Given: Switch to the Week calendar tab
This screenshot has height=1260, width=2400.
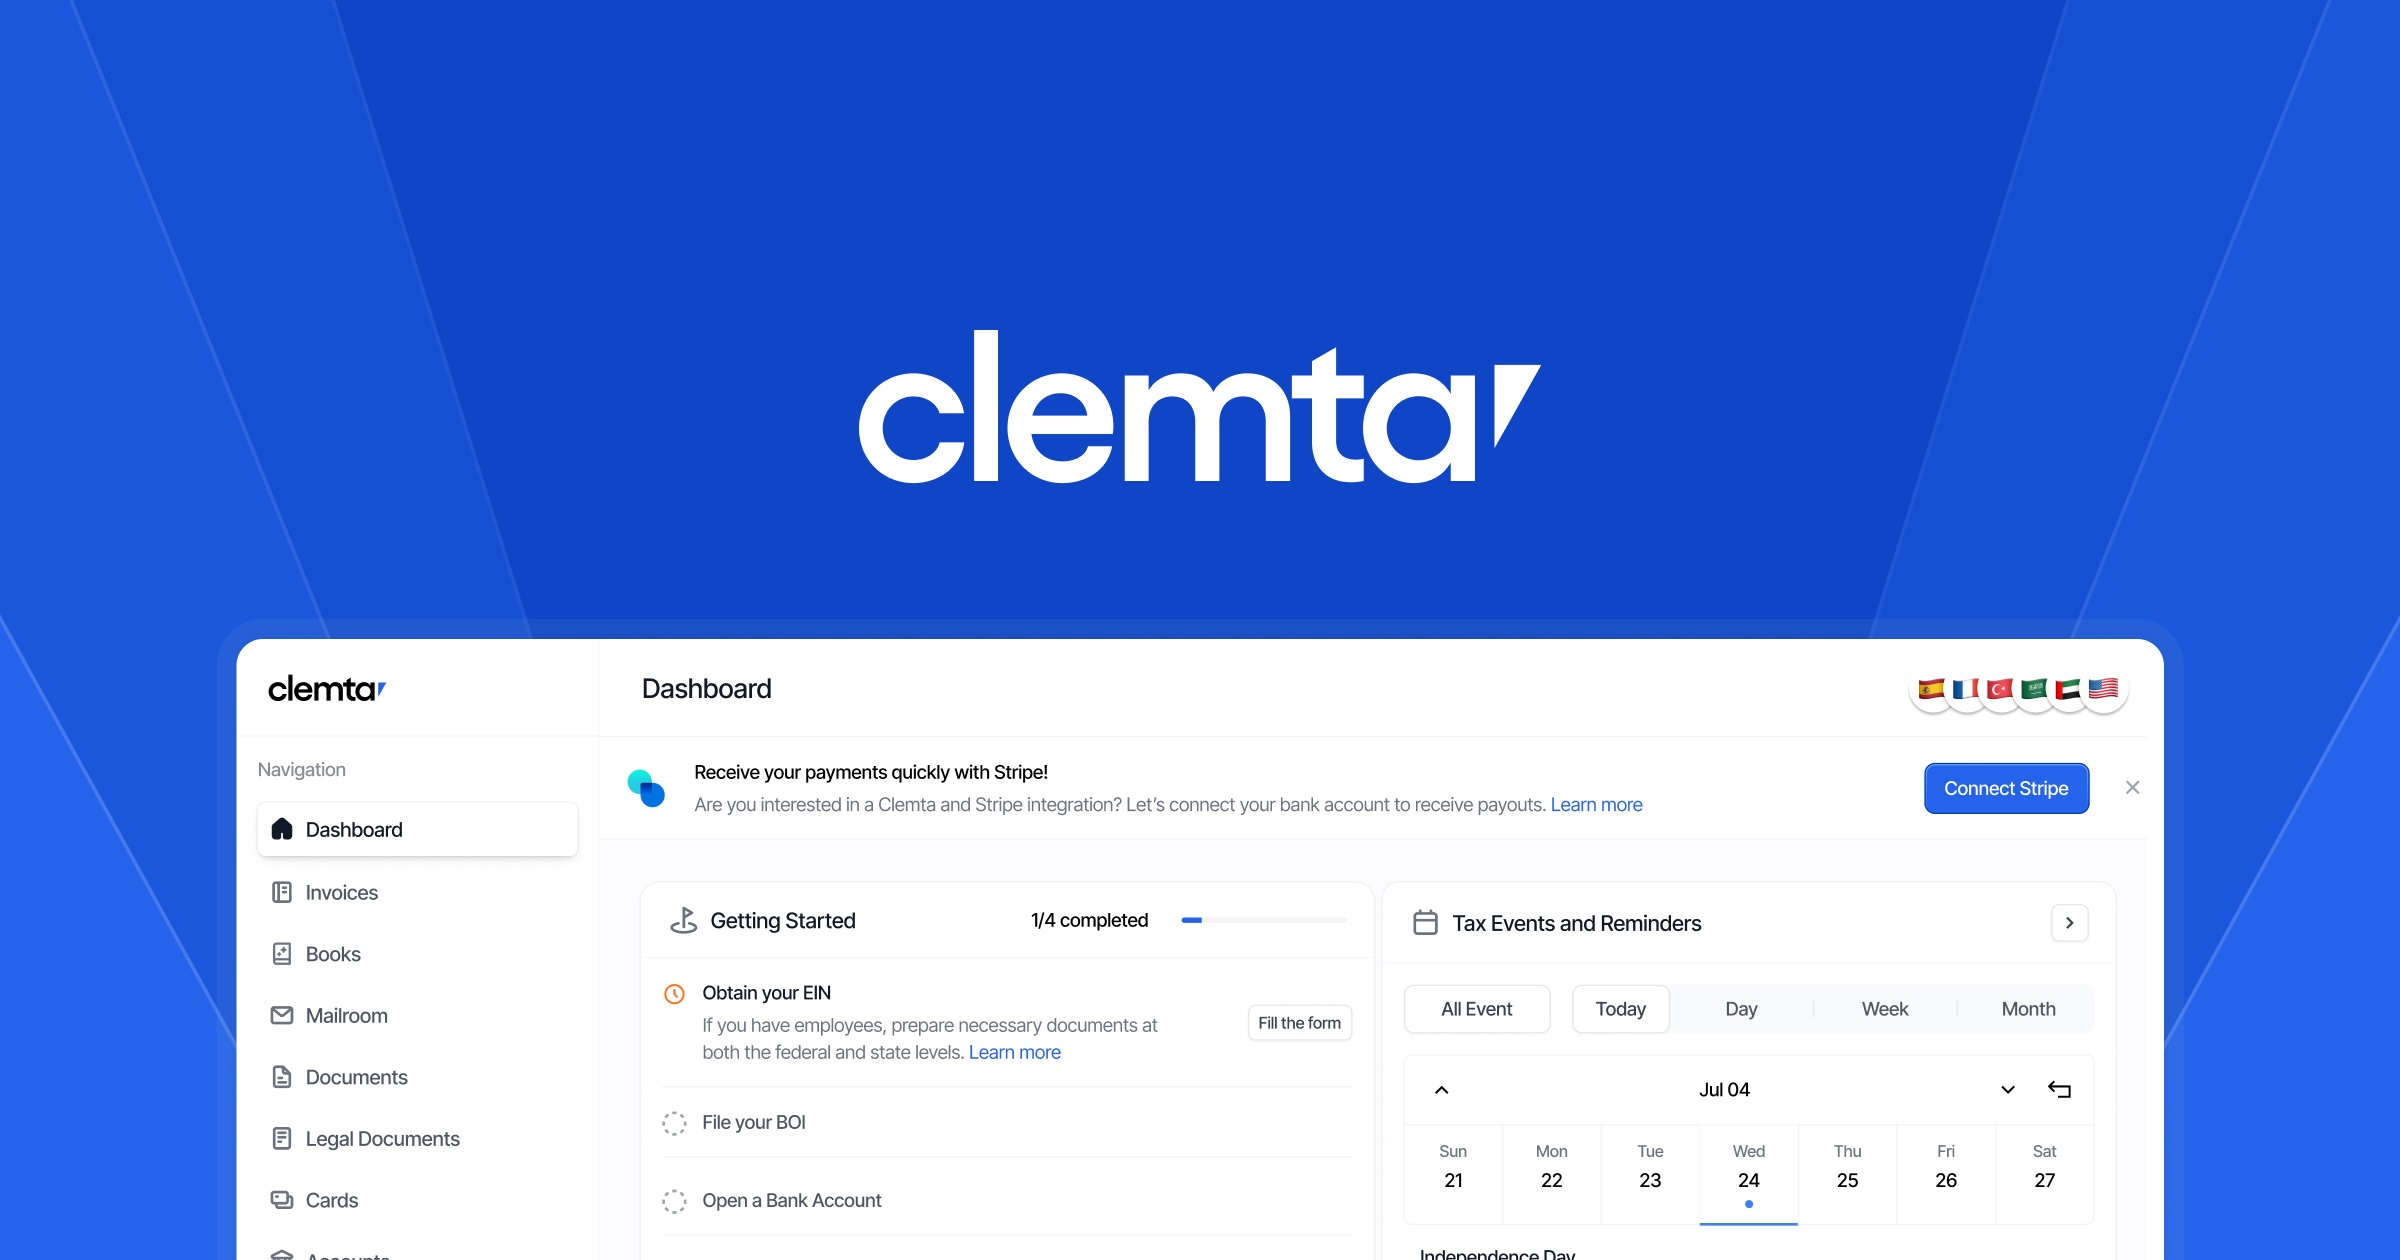Looking at the screenshot, I should [1884, 1009].
